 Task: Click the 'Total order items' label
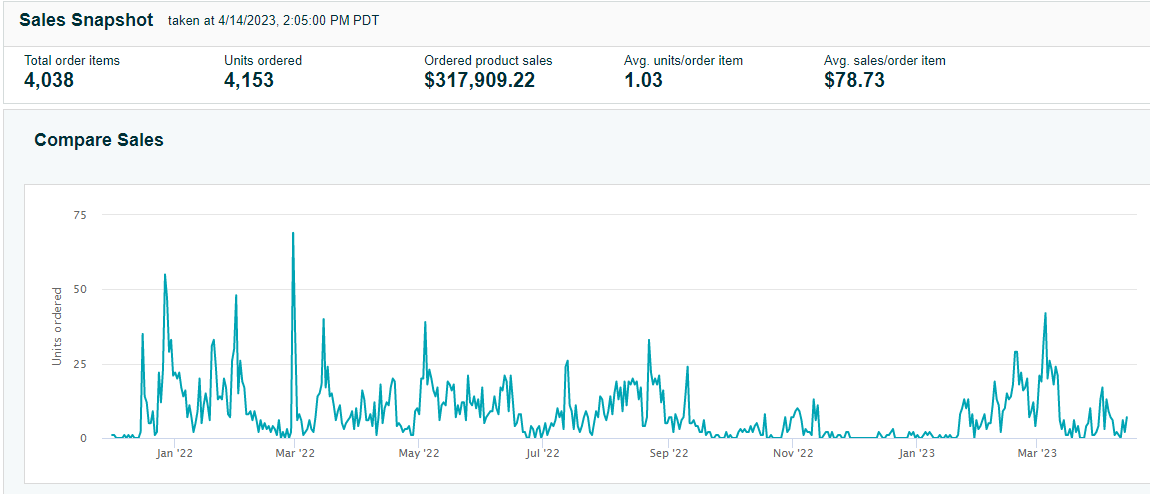tap(72, 61)
